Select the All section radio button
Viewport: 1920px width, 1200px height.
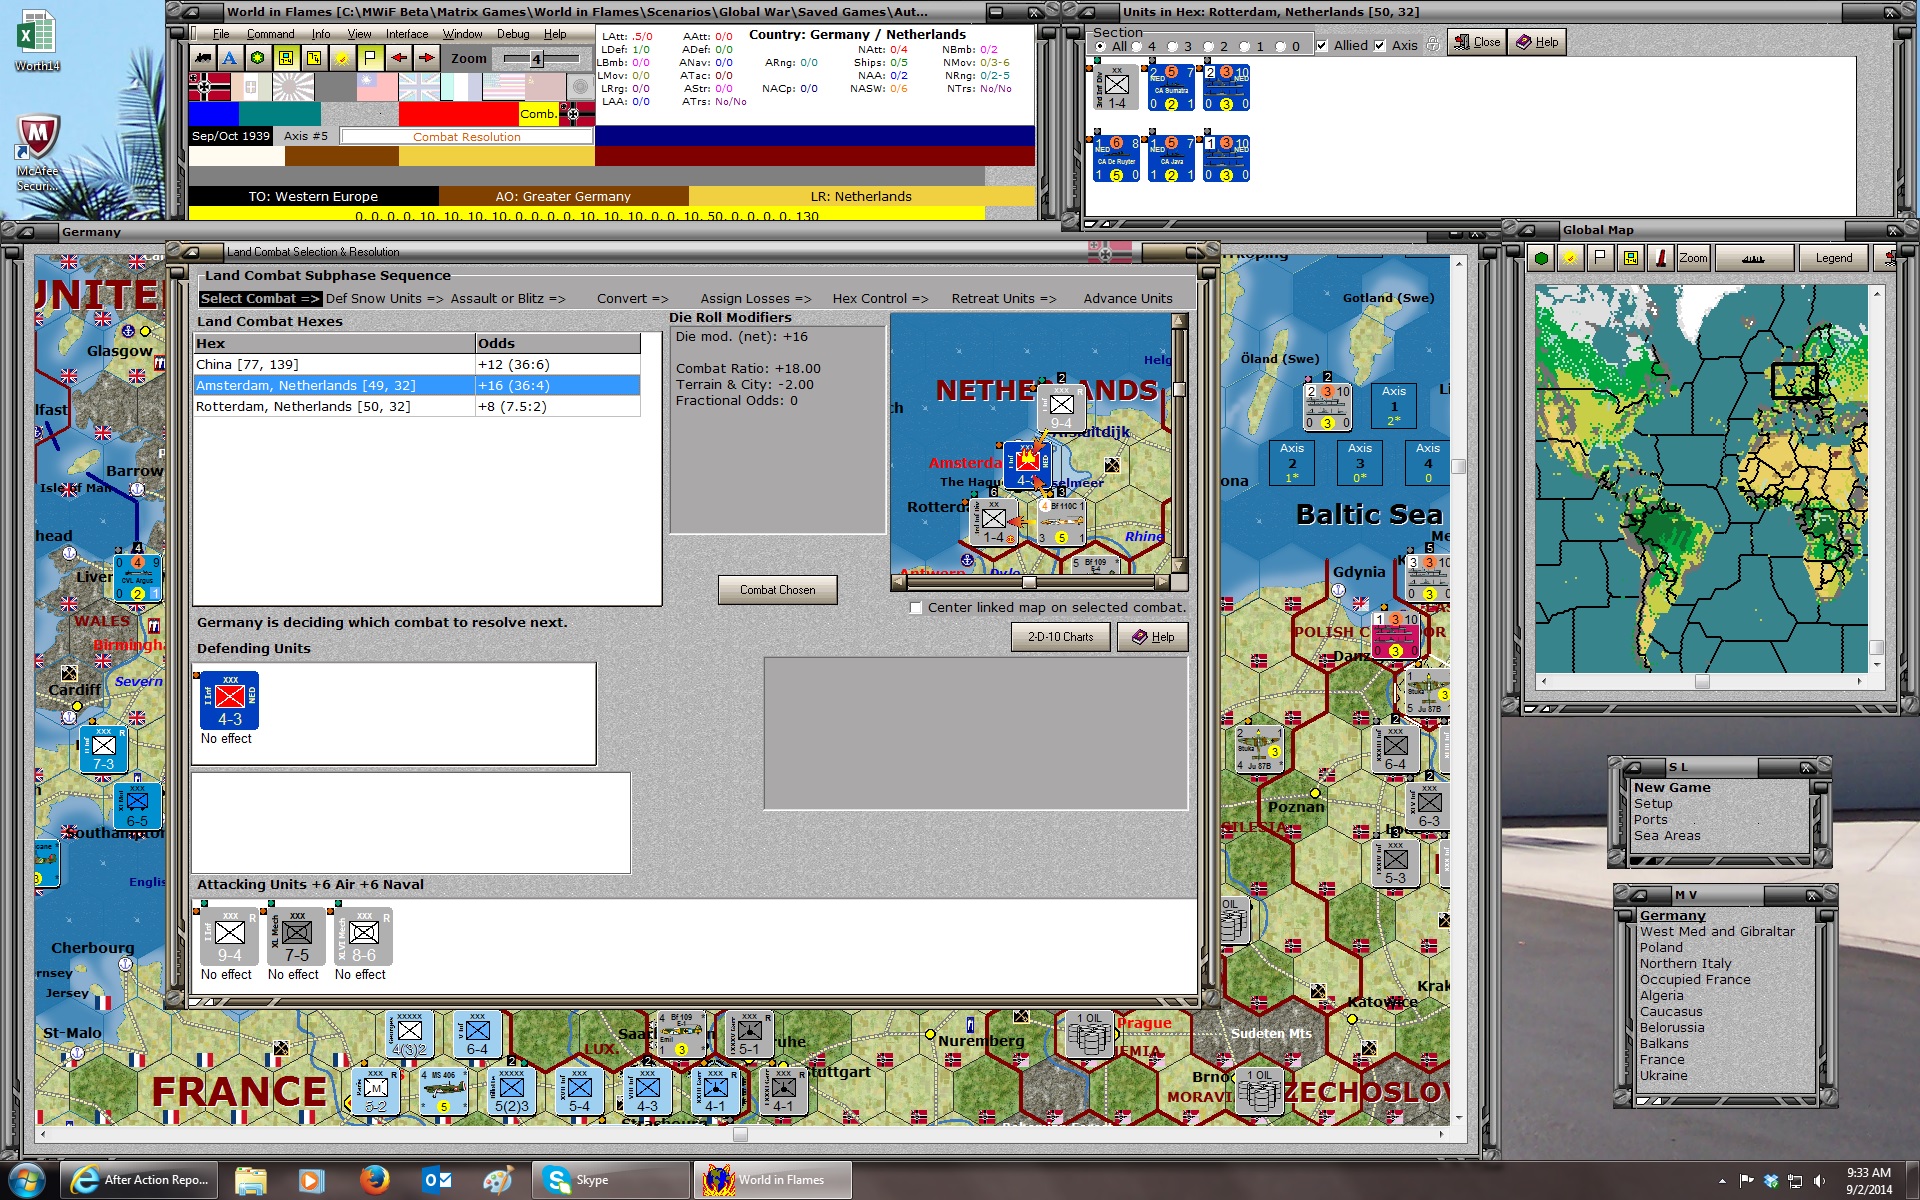pos(1101,46)
